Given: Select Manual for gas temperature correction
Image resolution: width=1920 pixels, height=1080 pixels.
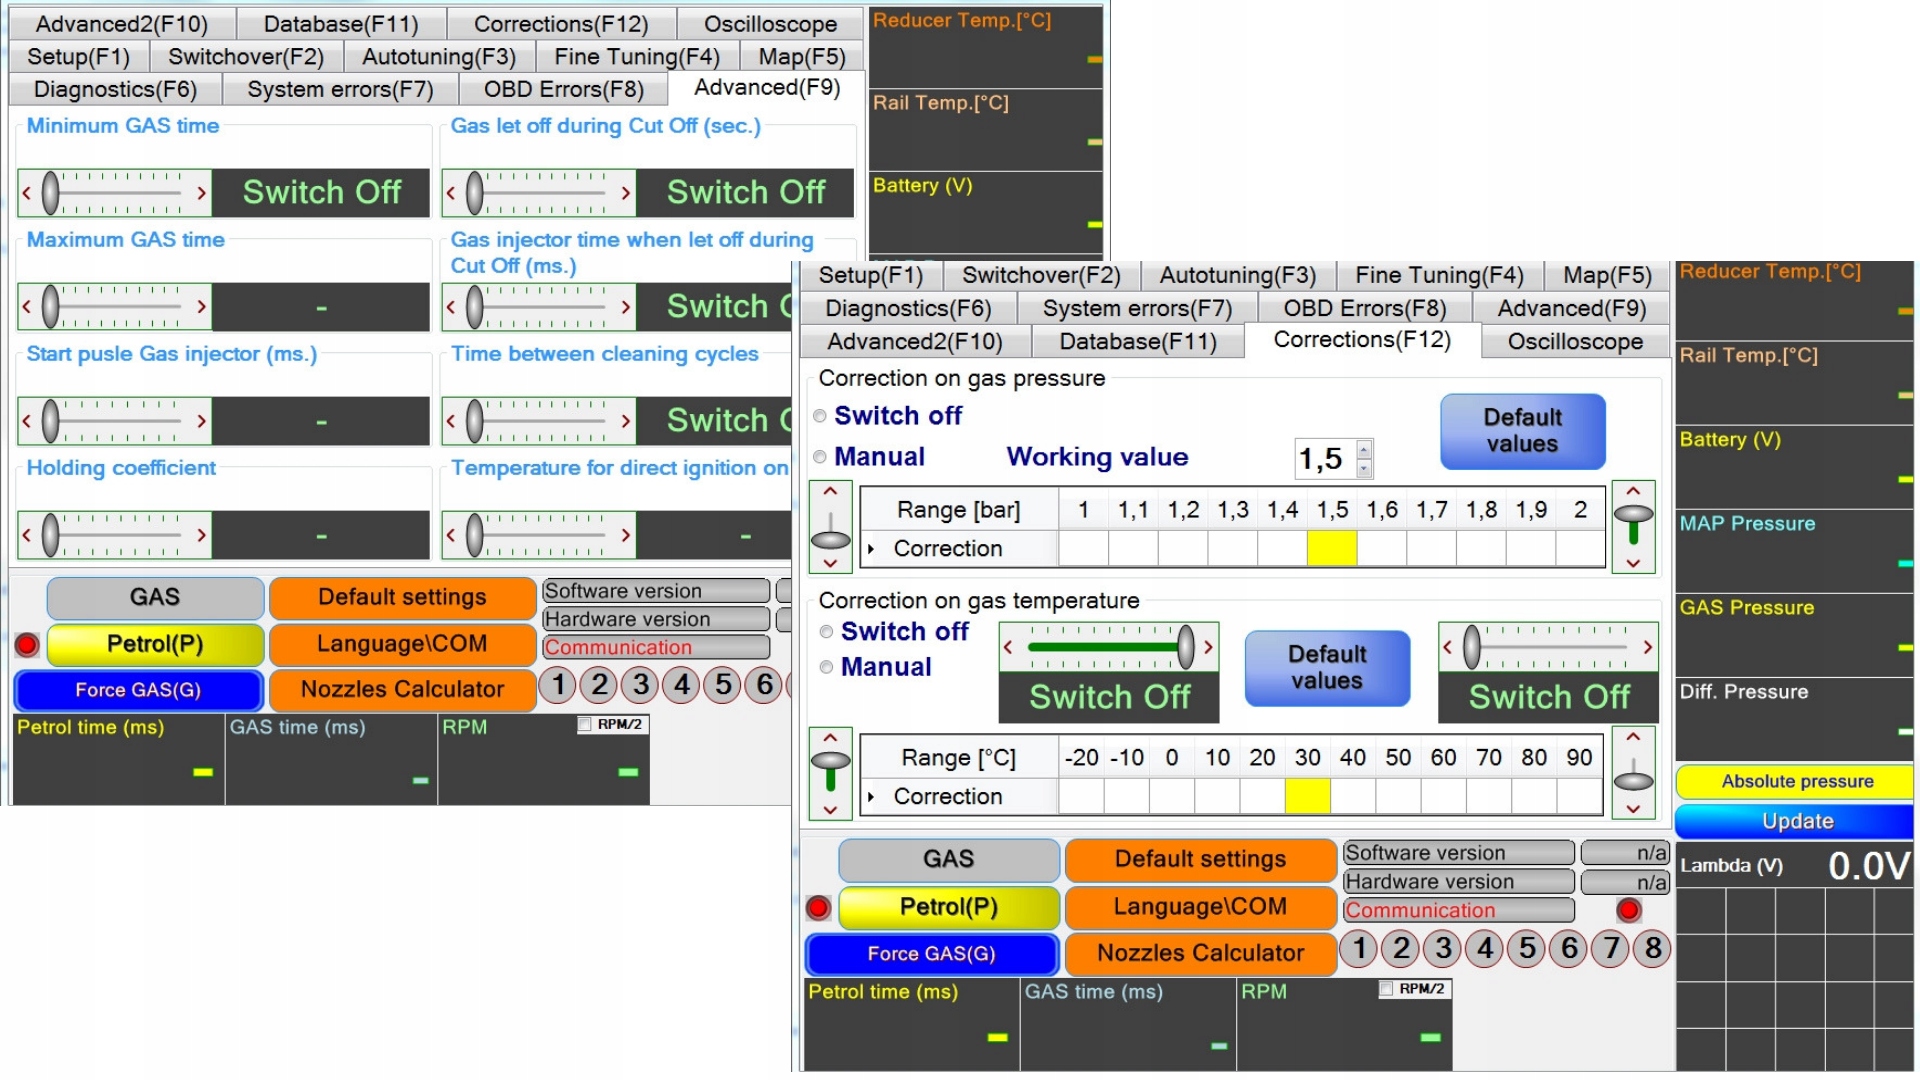Looking at the screenshot, I should point(827,667).
